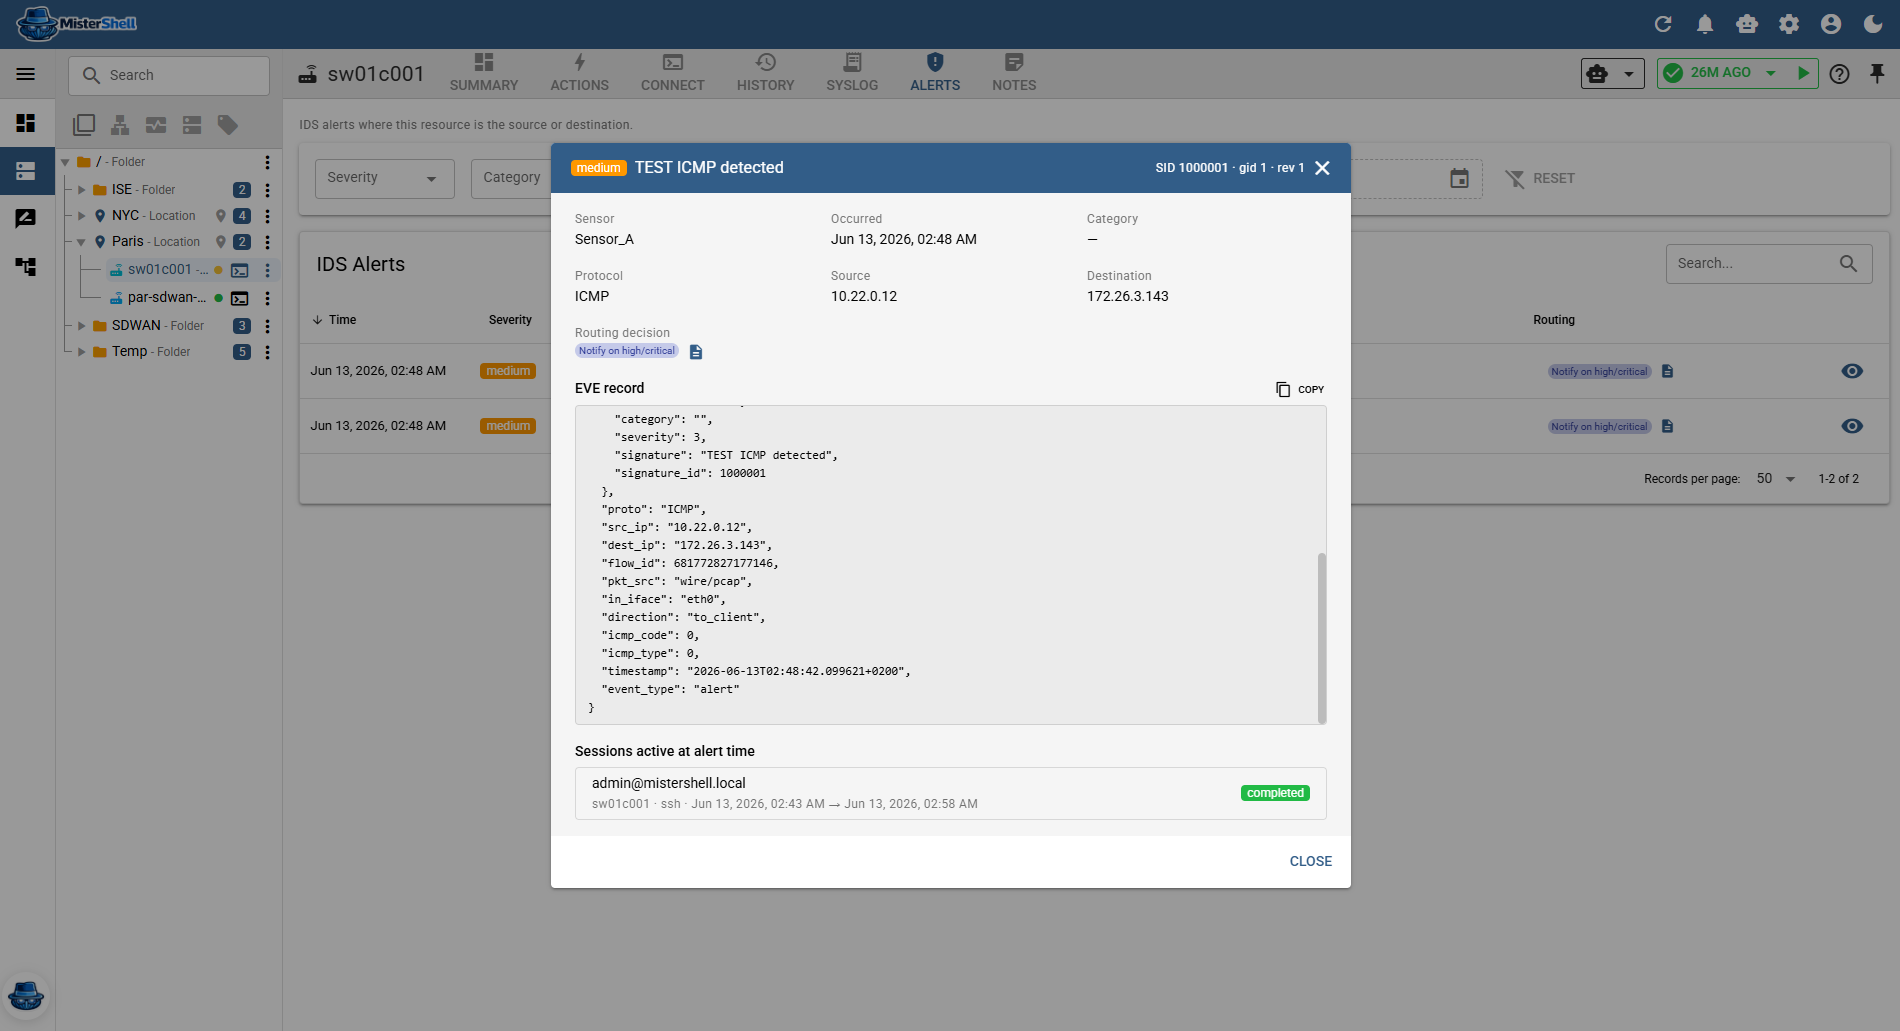
Task: Open the tree structure icon in sidebar
Action: coord(26,267)
